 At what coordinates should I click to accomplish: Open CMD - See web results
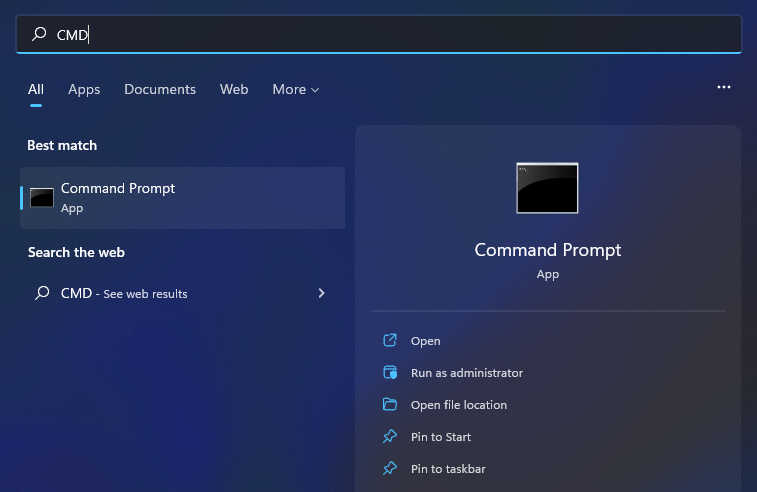[x=182, y=293]
